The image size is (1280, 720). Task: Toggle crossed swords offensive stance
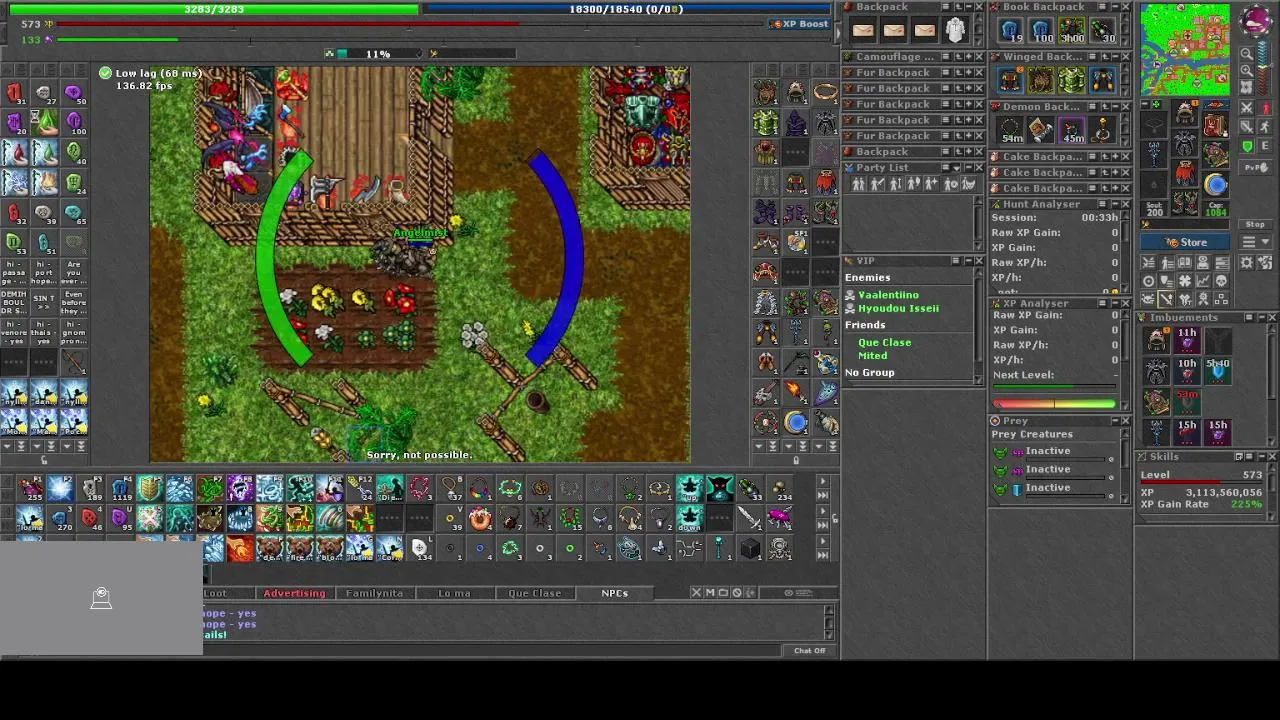(1246, 108)
